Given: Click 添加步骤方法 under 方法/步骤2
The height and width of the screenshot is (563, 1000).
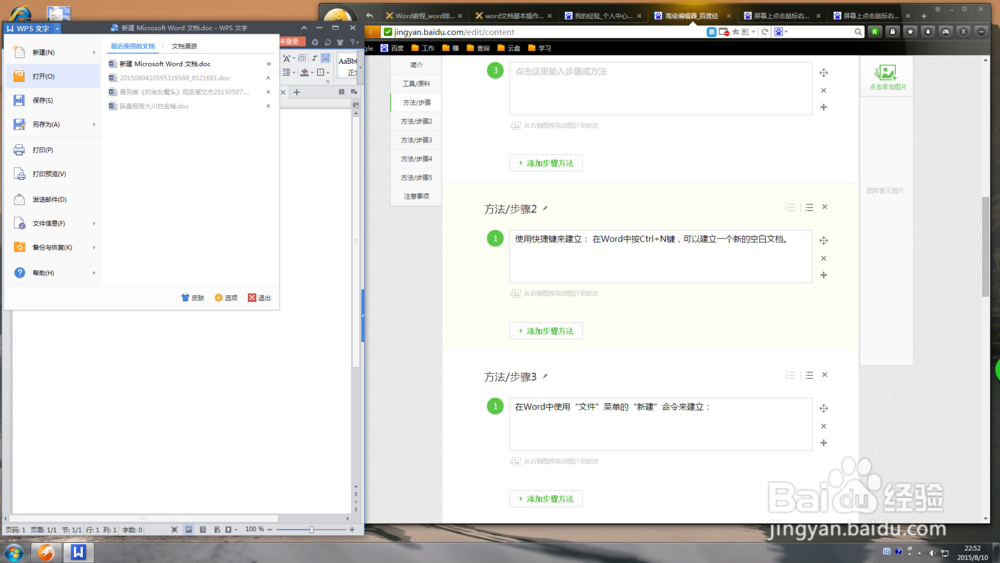Looking at the screenshot, I should pos(546,331).
